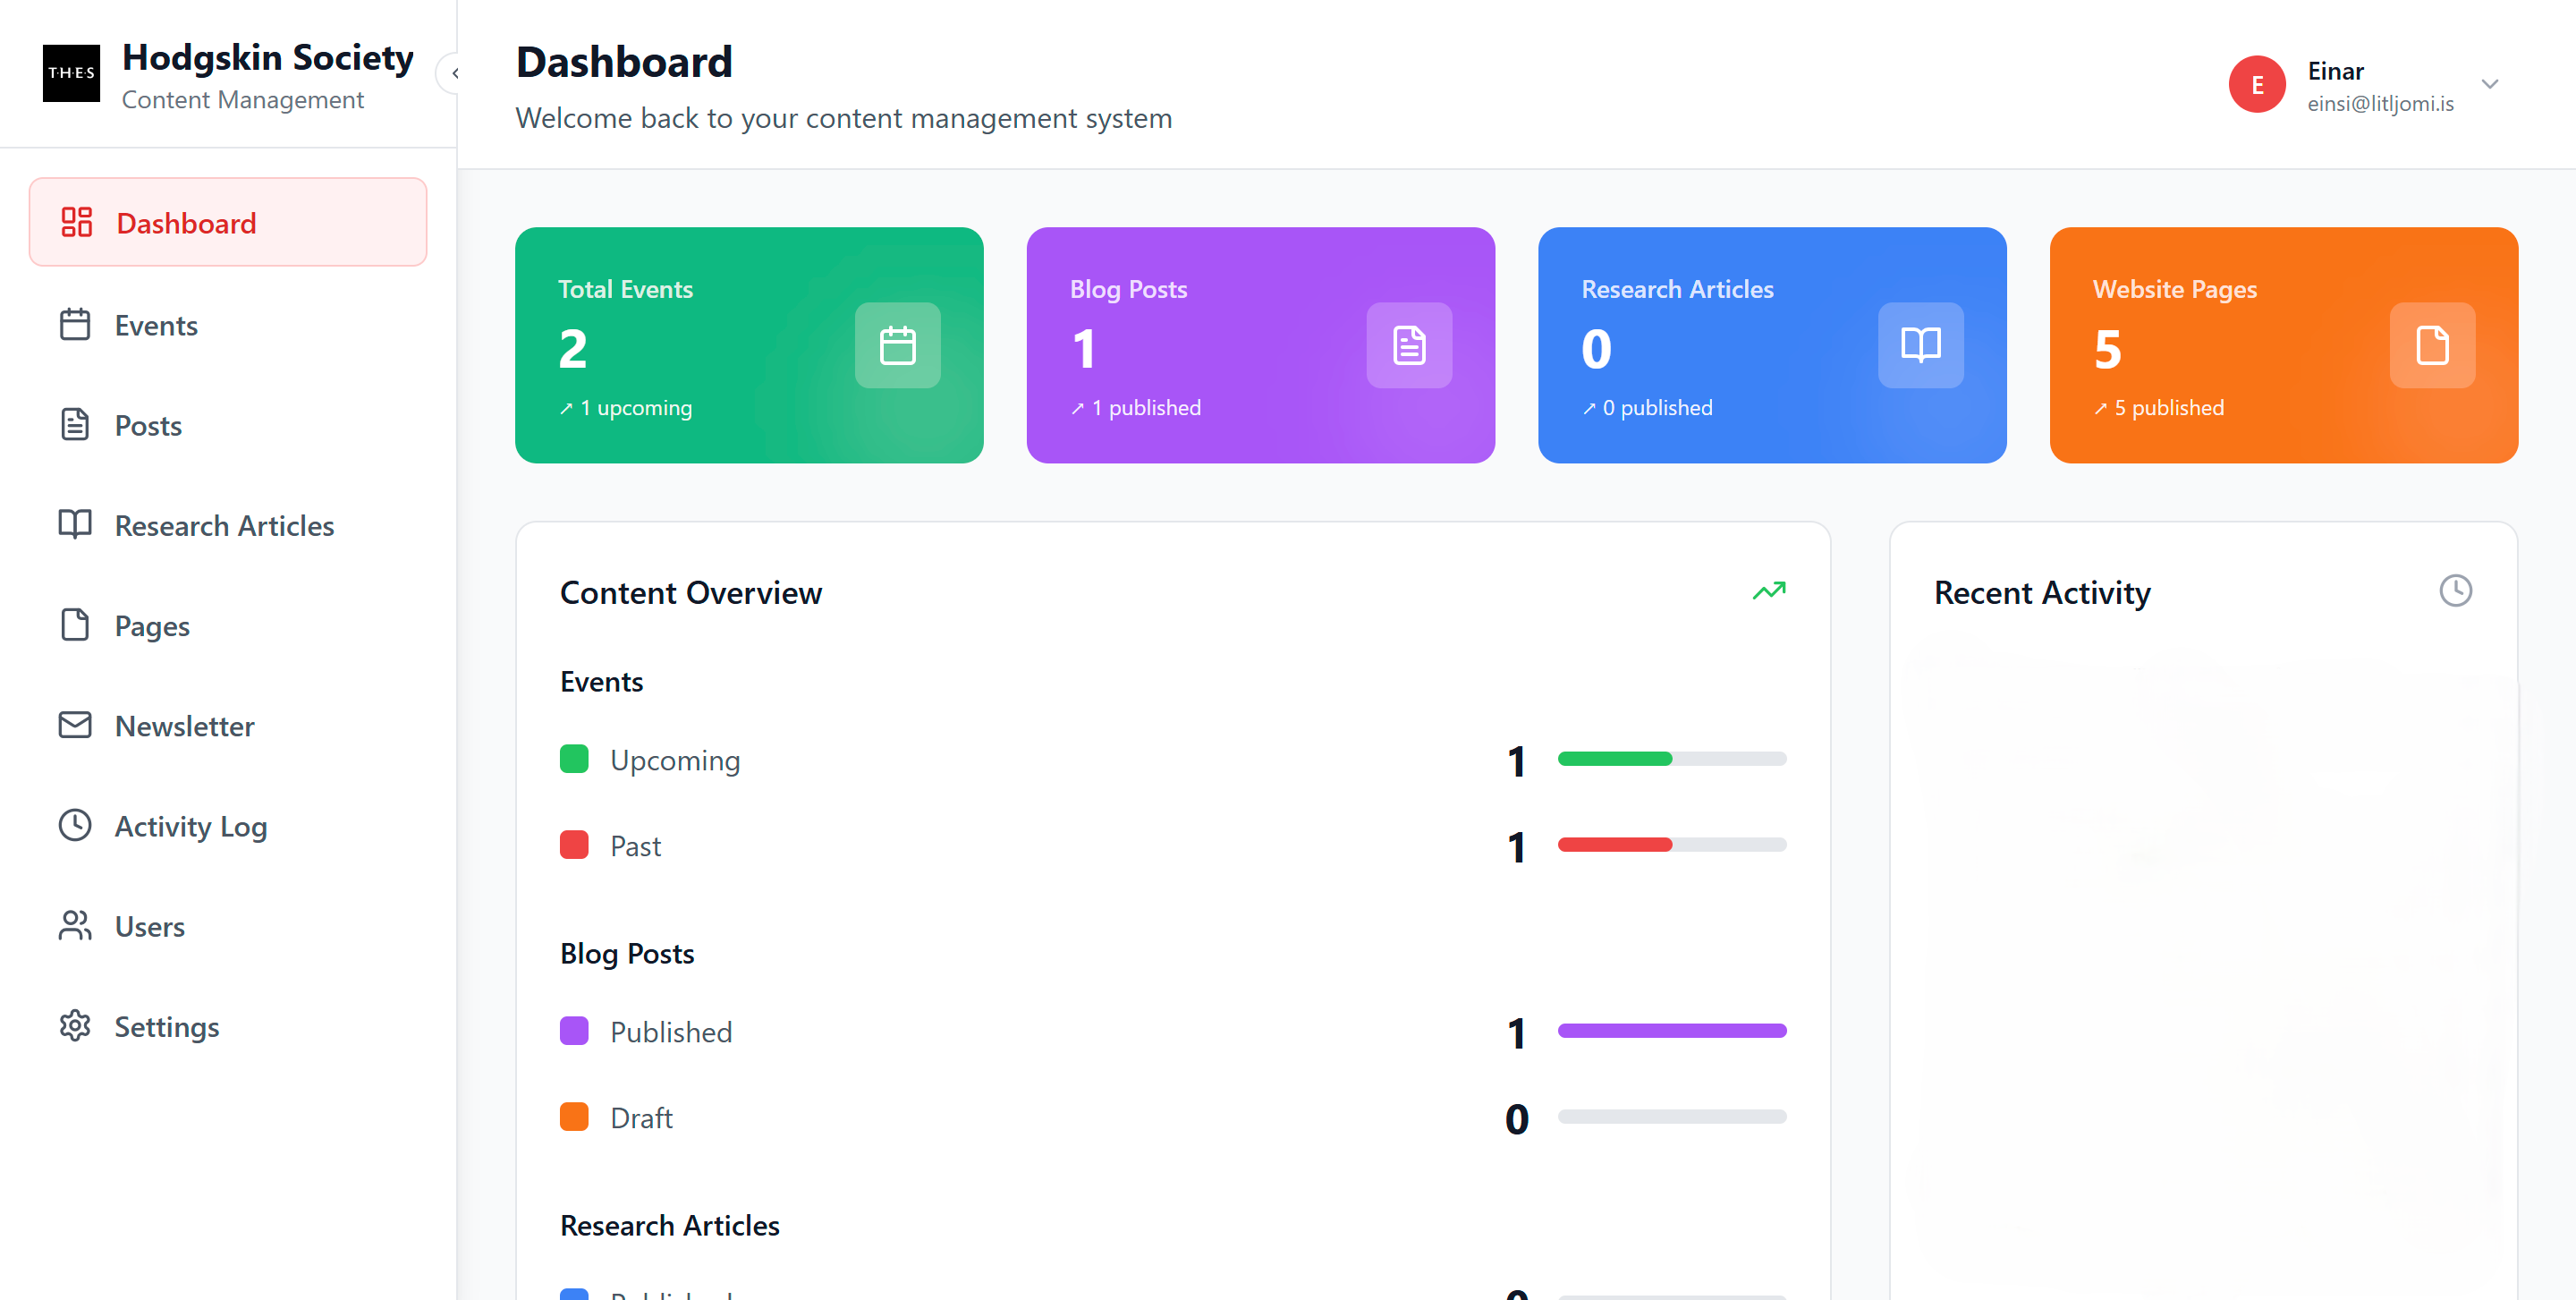Open the Posts document icon in the sidebar
2576x1300 pixels.
click(x=75, y=425)
